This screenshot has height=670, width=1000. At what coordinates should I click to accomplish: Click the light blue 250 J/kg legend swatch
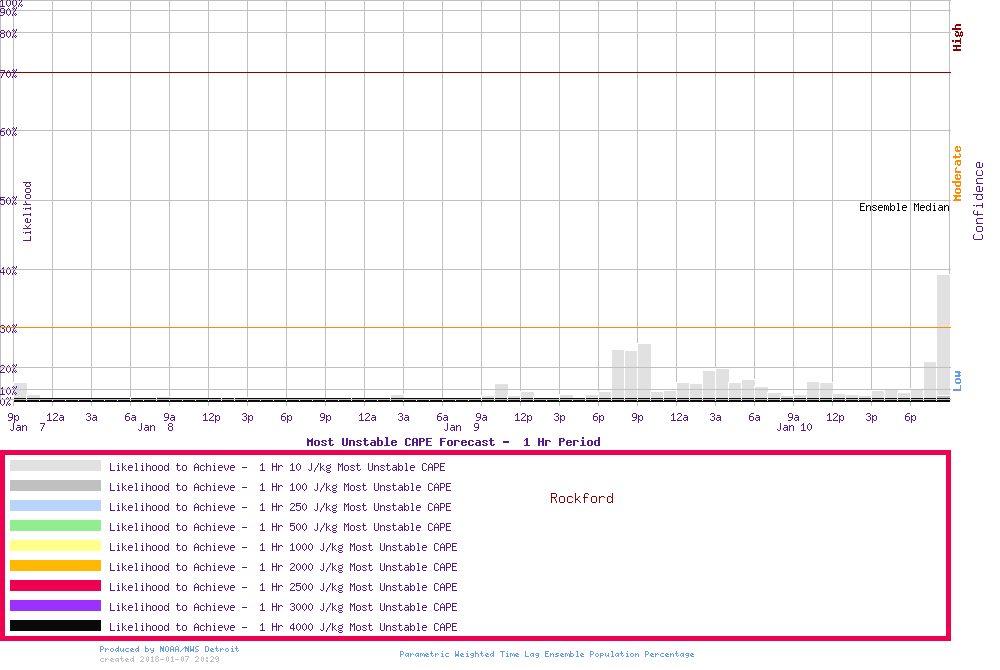coord(55,506)
